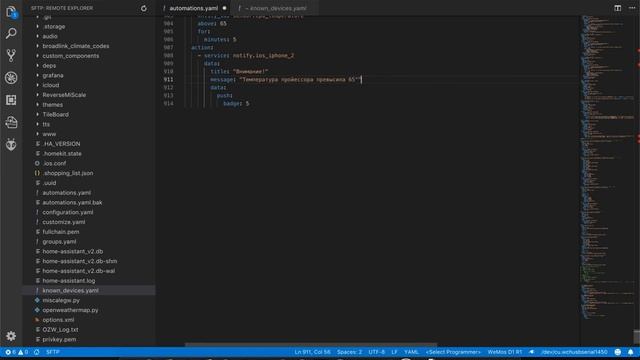Open the feedback smiley in status bar

tap(618, 352)
